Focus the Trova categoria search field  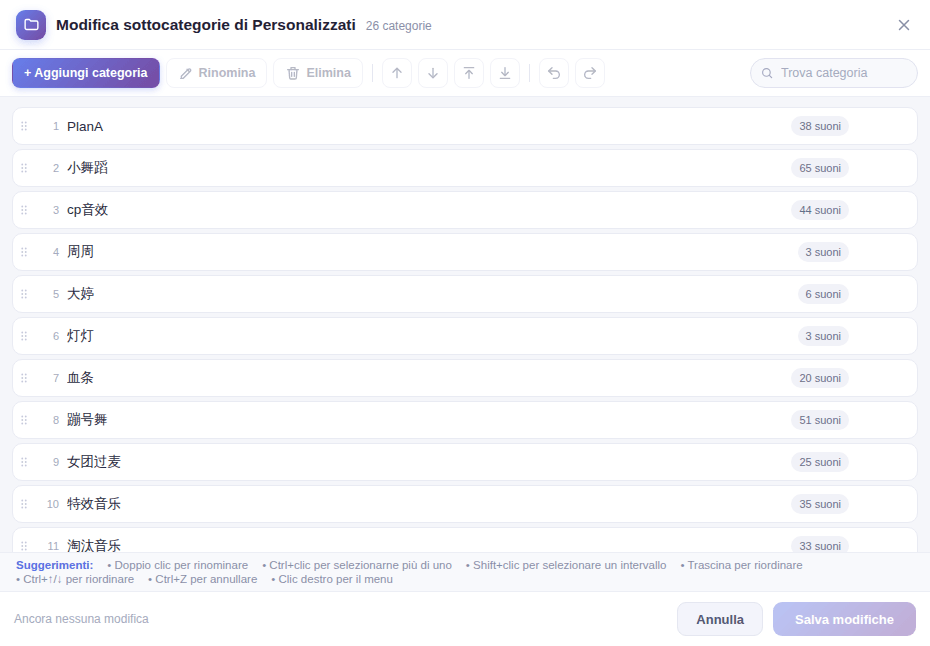[x=834, y=73]
